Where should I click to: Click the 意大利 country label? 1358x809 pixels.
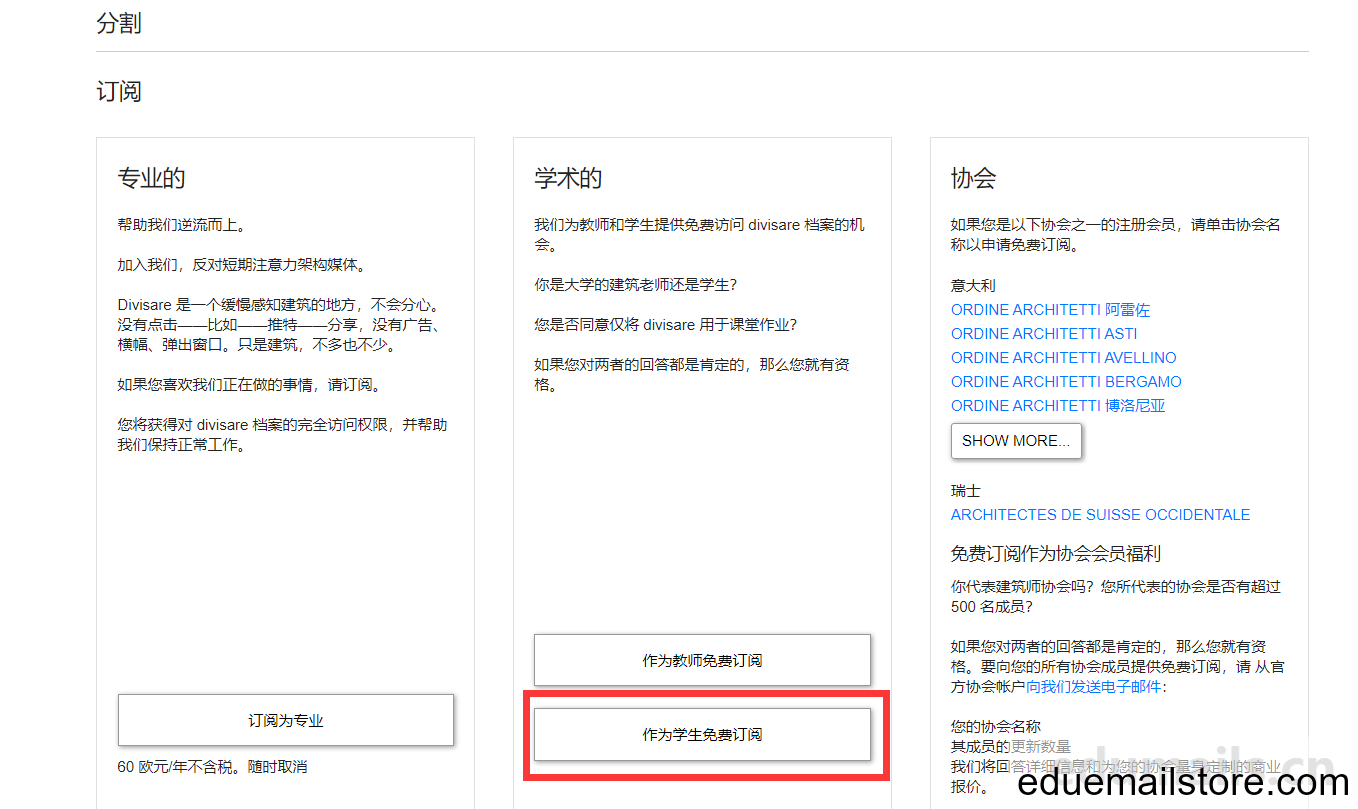click(x=973, y=286)
